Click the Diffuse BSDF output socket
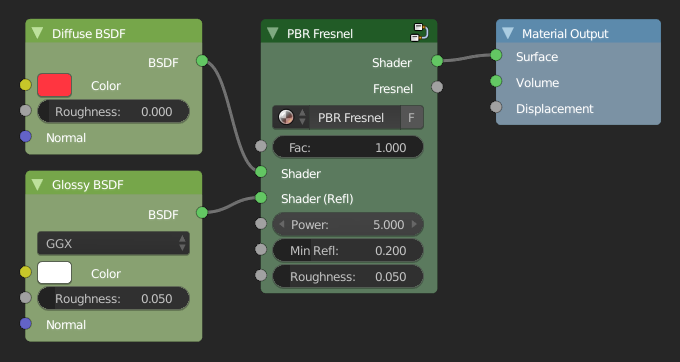This screenshot has width=680, height=362. (x=202, y=61)
